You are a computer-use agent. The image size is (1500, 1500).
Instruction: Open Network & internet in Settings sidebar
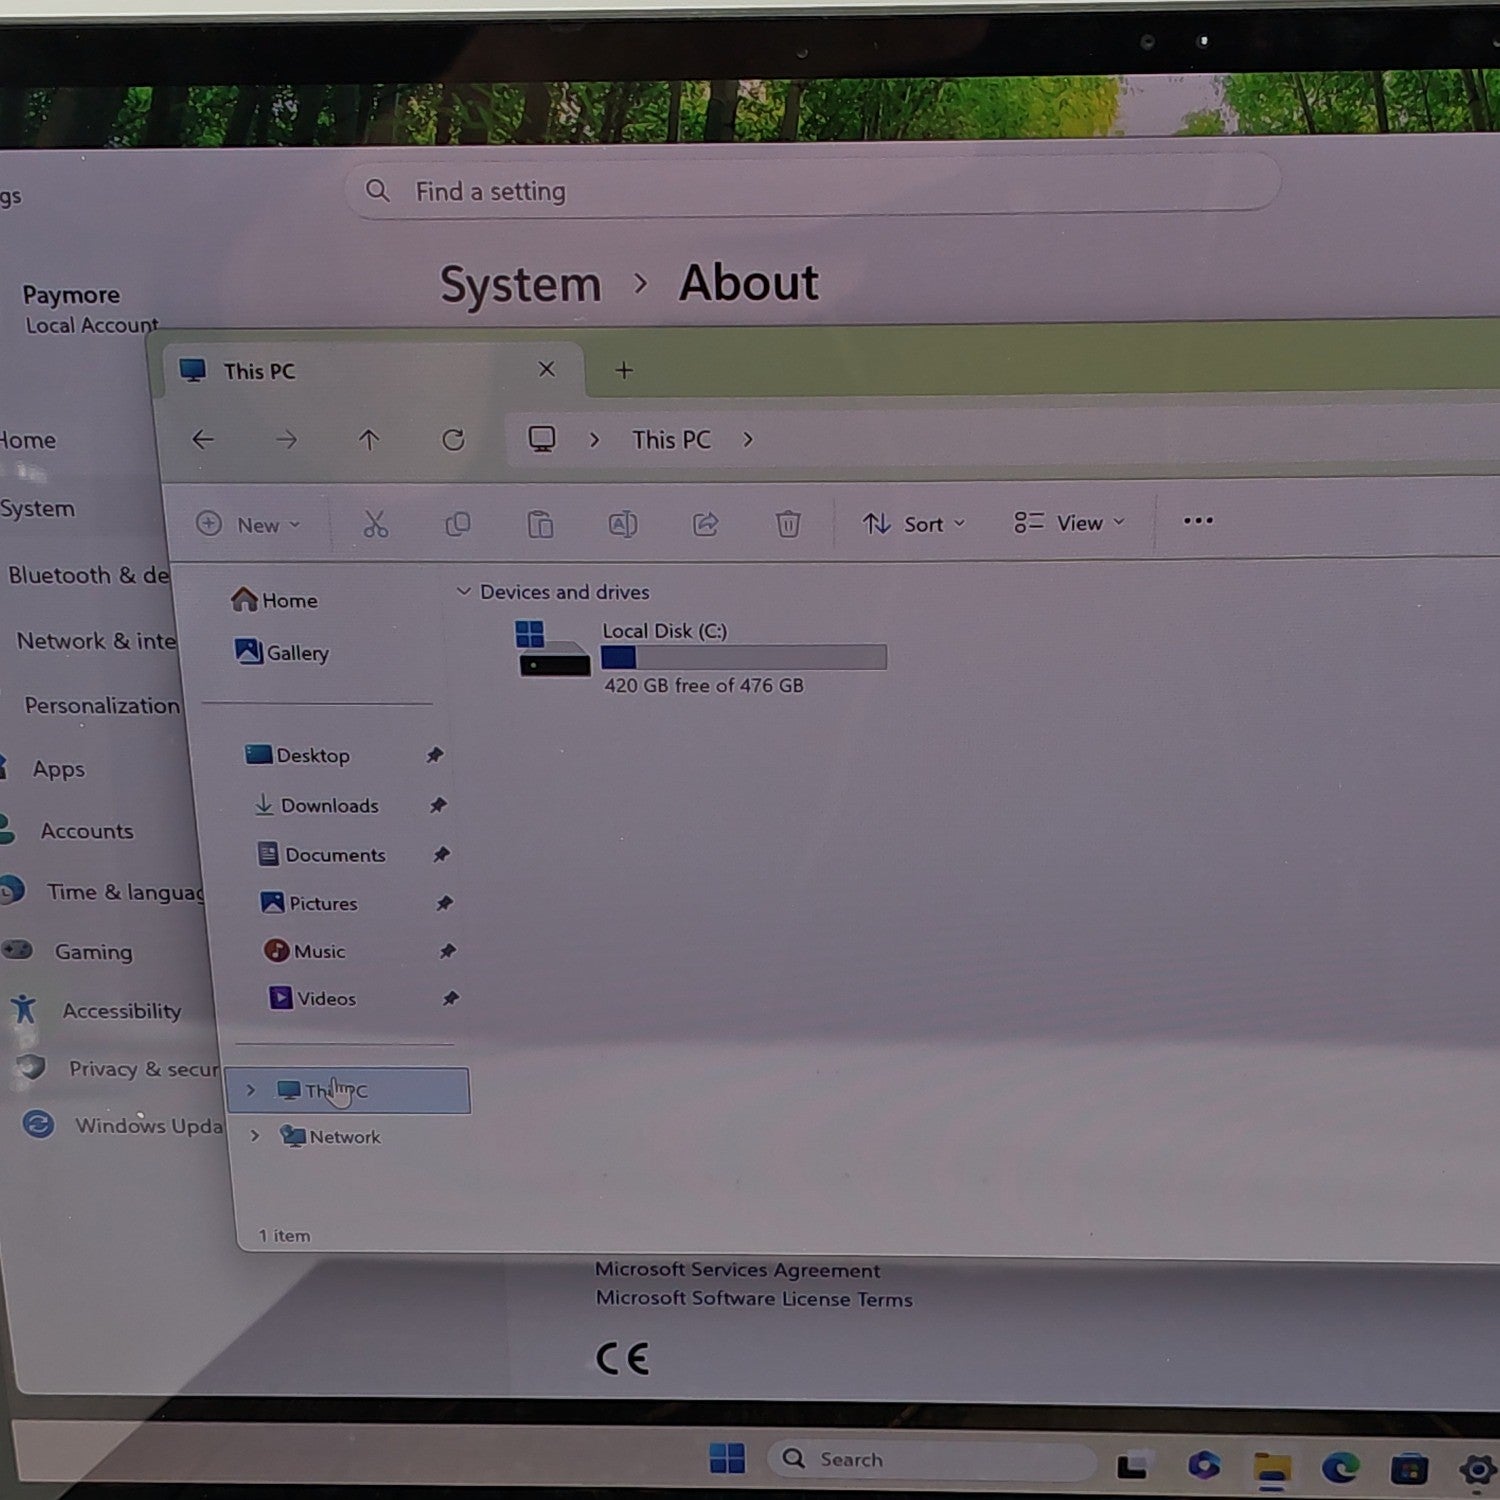[96, 641]
